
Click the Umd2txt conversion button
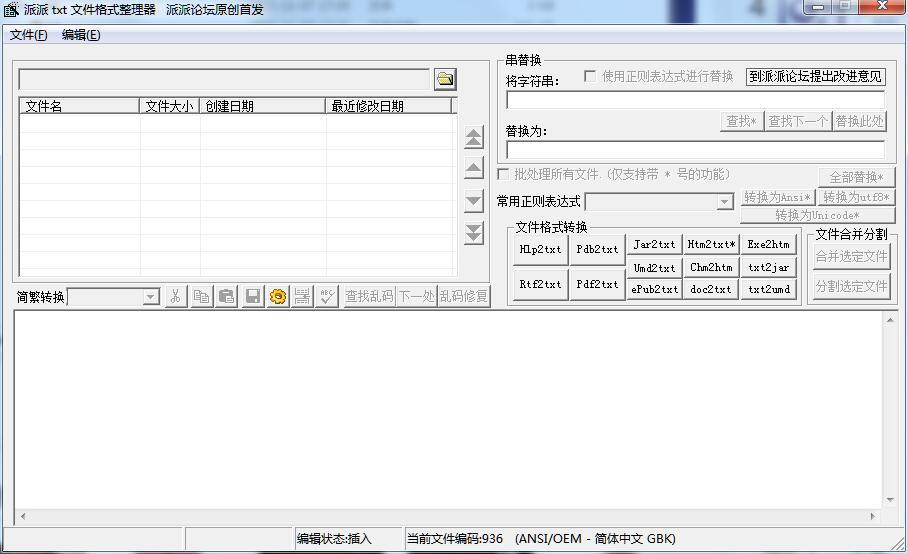click(x=654, y=267)
